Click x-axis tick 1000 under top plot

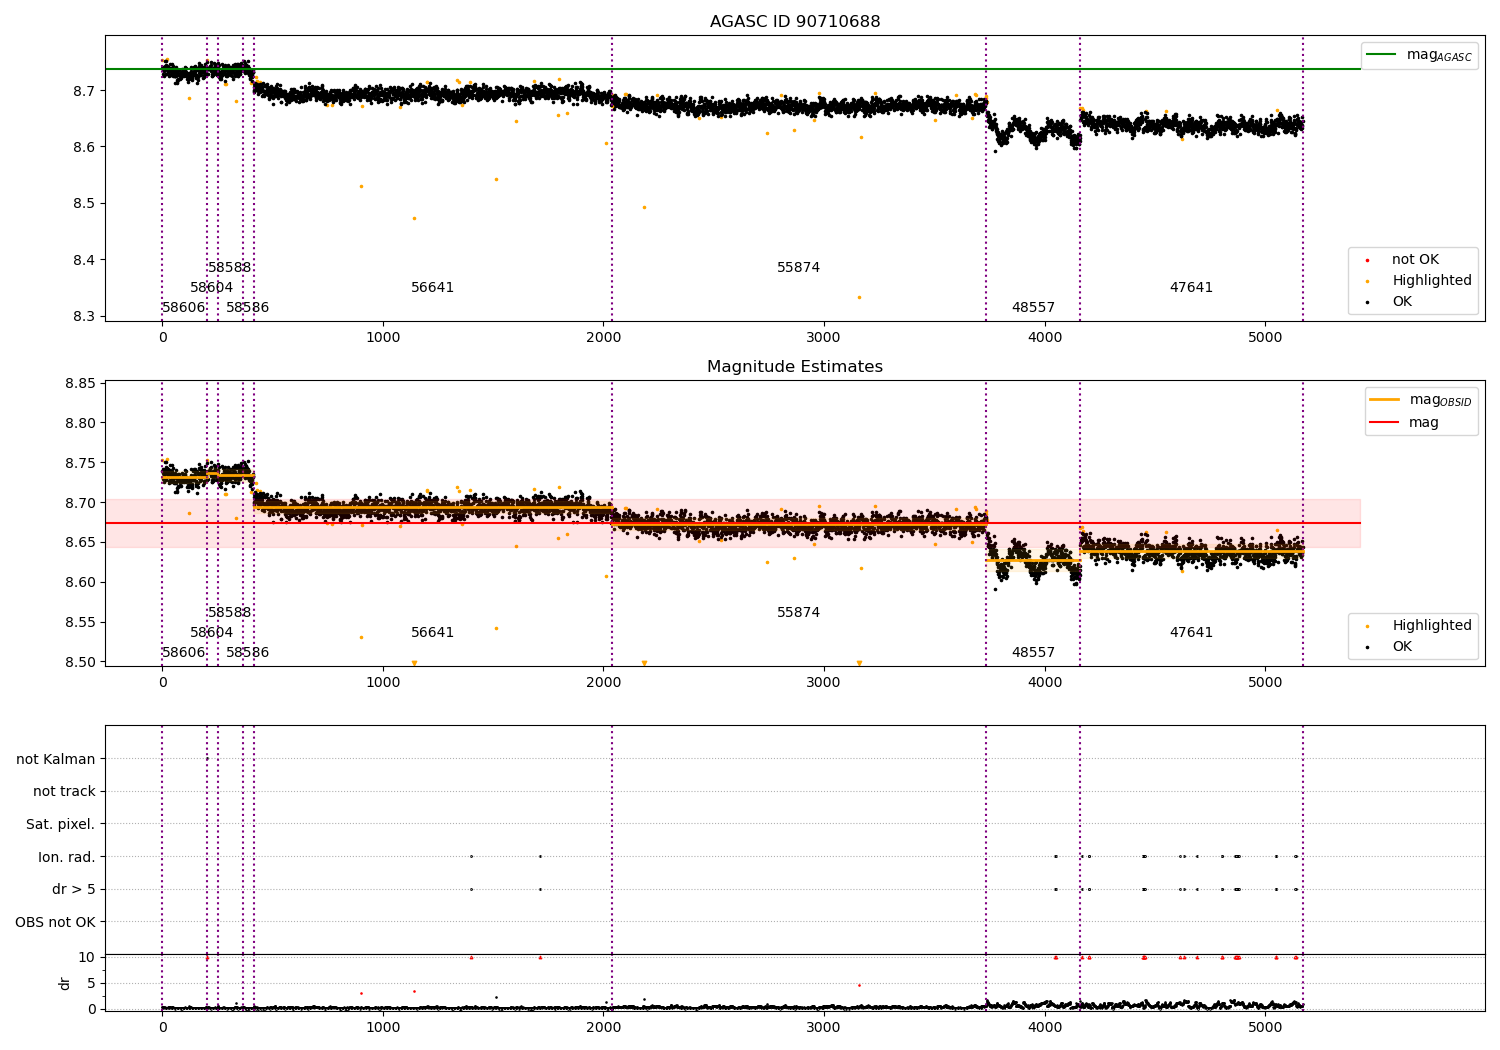tap(383, 338)
